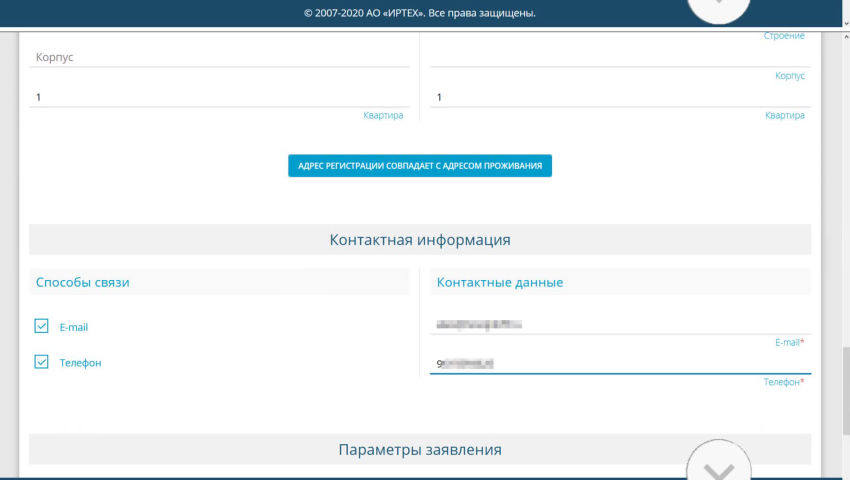Click the АО «ИРТЕХ» copyright footer text
The width and height of the screenshot is (850, 480).
(x=419, y=13)
